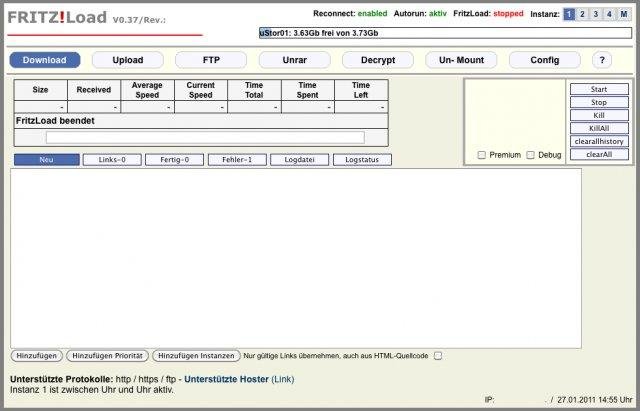Enable the Premium checkbox

click(482, 155)
